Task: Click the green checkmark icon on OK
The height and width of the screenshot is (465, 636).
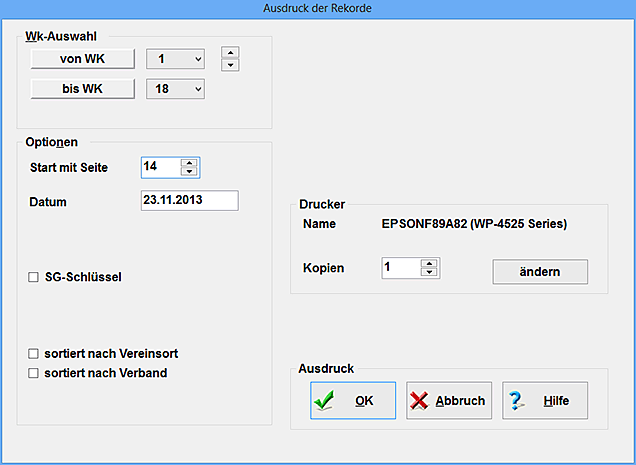Action: [323, 401]
